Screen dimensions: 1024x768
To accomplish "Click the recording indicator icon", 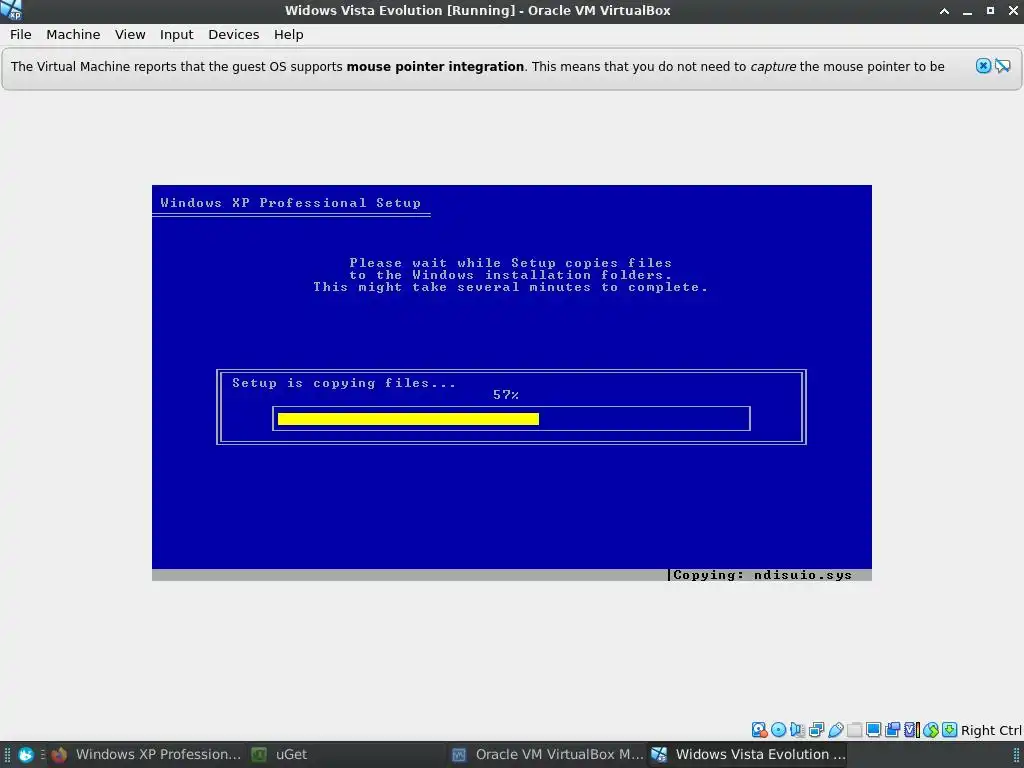I will 892,729.
